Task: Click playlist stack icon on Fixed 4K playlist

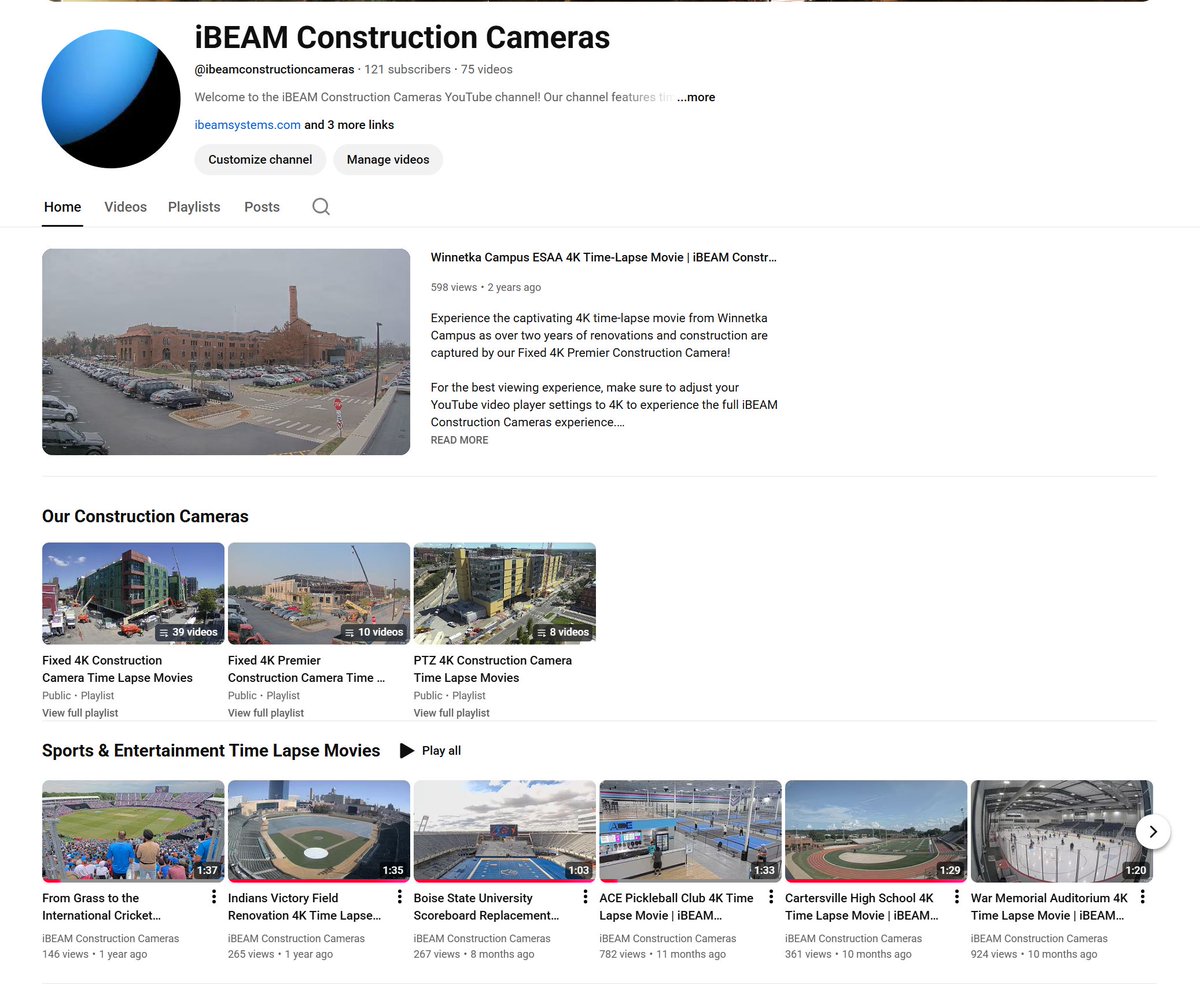Action: click(x=162, y=632)
